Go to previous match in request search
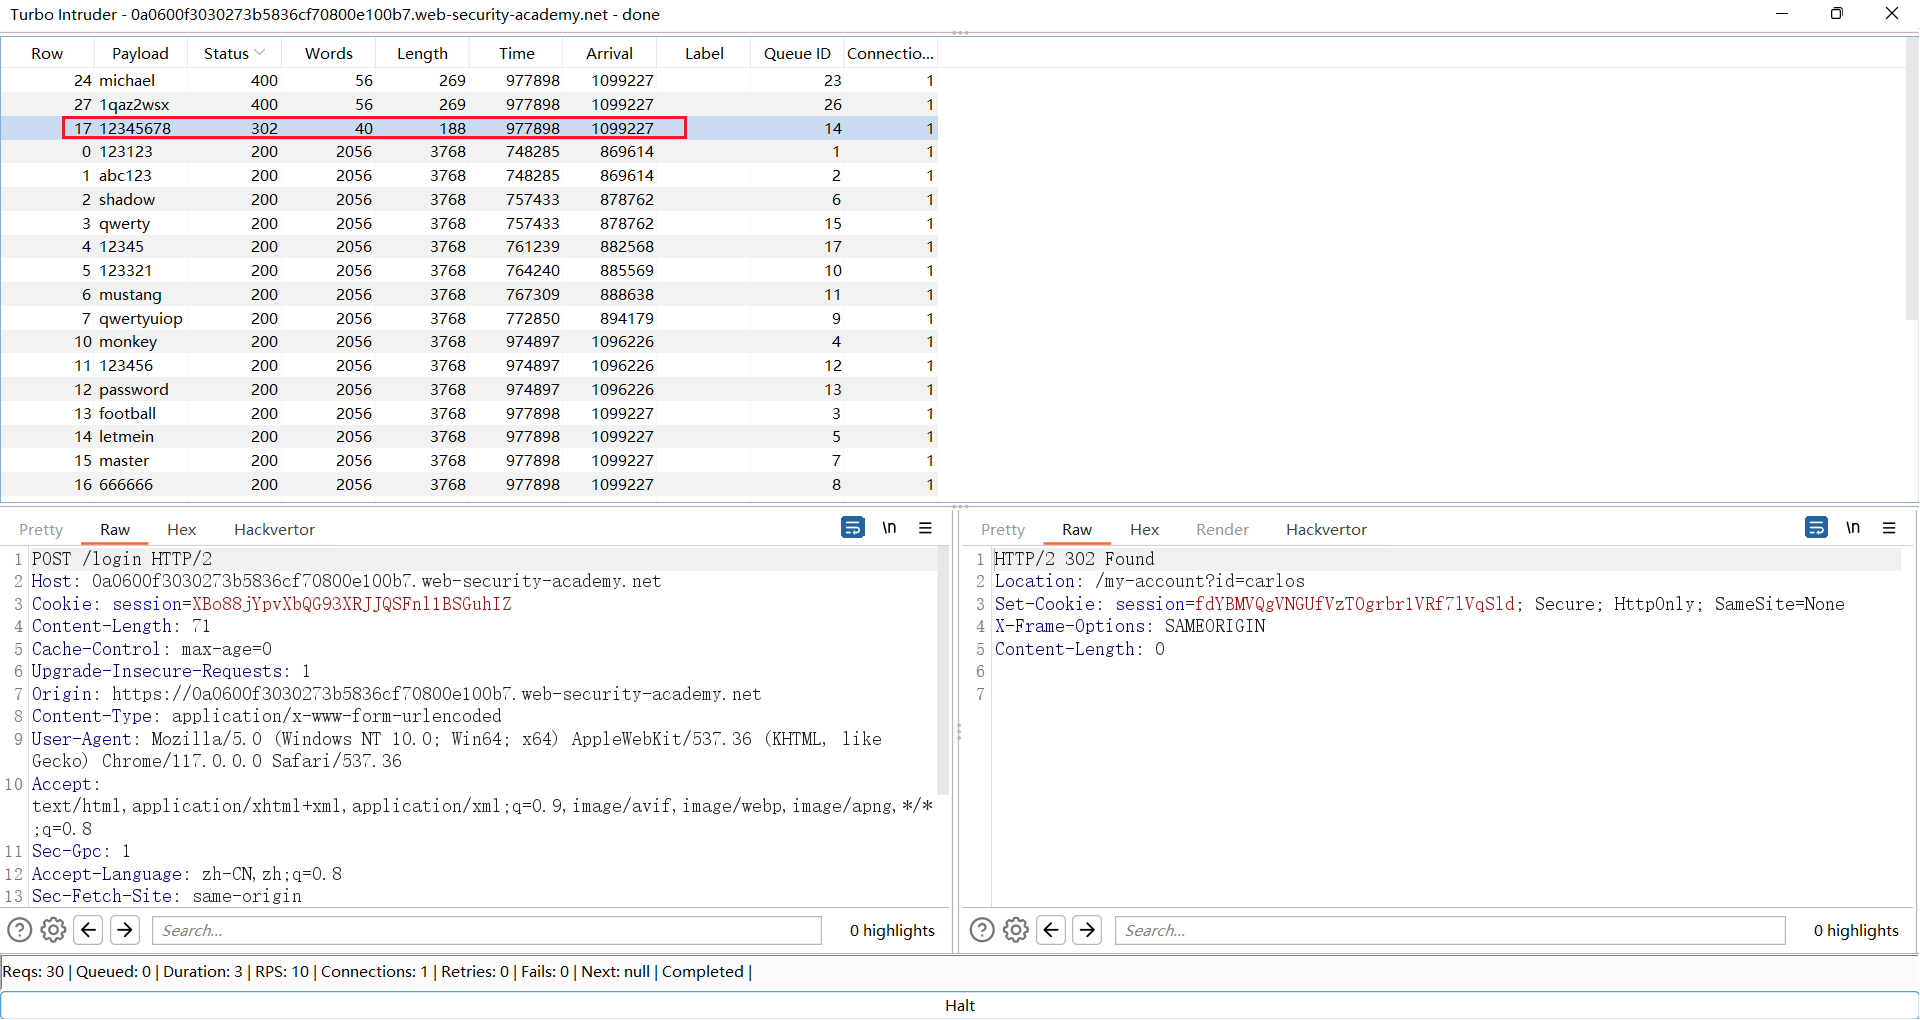This screenshot has height=1020, width=1920. click(89, 930)
